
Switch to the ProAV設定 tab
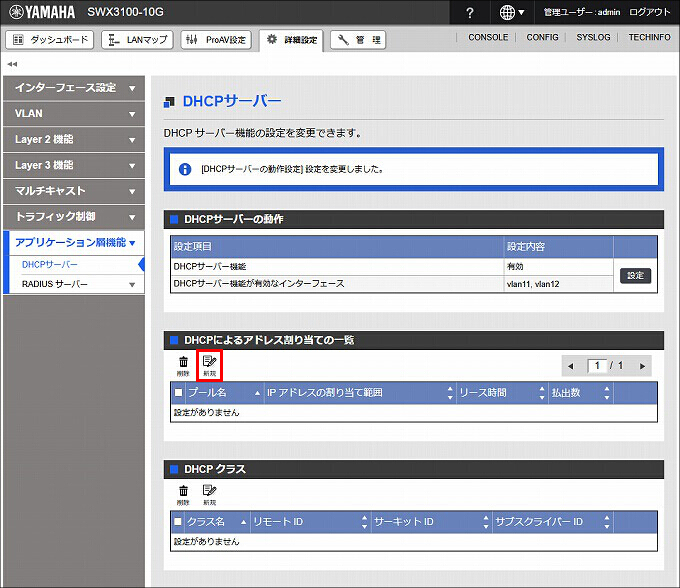216,40
